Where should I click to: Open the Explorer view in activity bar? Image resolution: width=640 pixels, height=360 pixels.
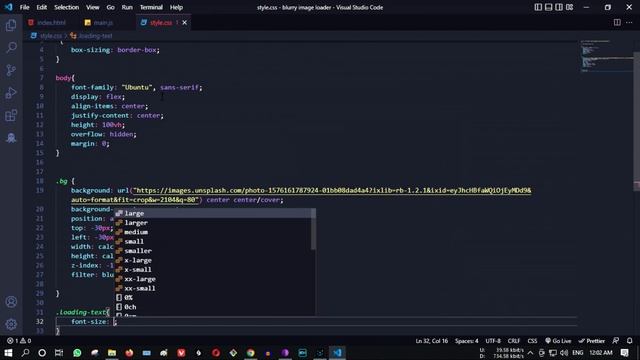[11, 25]
